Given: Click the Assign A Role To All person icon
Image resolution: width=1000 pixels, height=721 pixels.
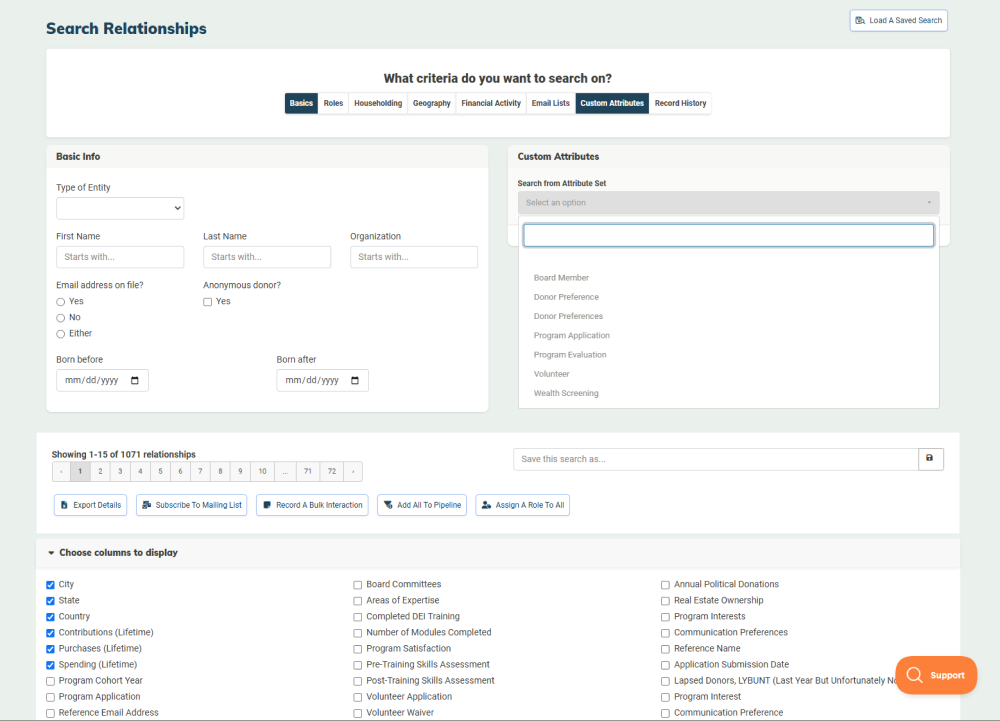Looking at the screenshot, I should pyautogui.click(x=484, y=505).
